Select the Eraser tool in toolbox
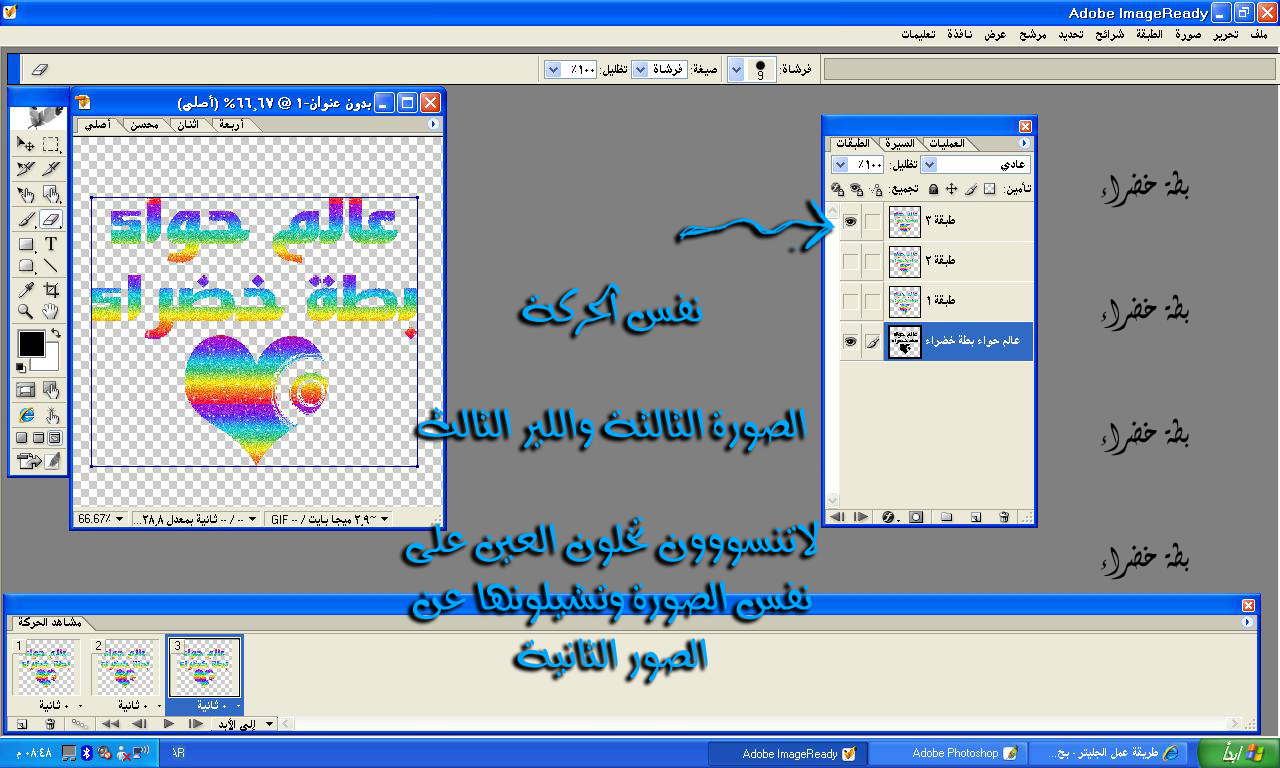 [51, 220]
